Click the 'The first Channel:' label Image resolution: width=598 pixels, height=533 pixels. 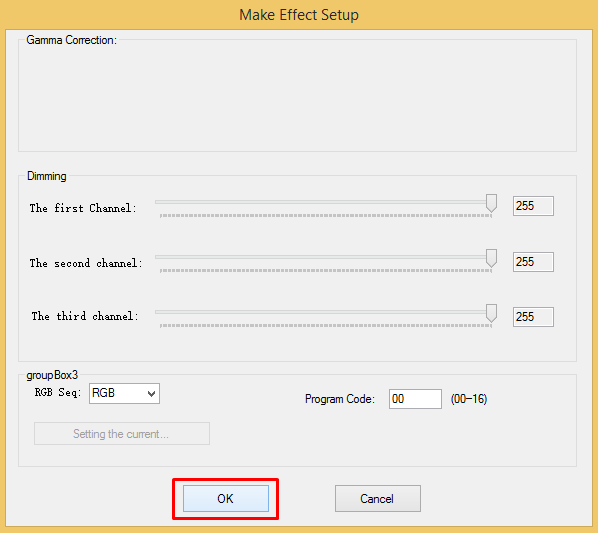pyautogui.click(x=83, y=208)
